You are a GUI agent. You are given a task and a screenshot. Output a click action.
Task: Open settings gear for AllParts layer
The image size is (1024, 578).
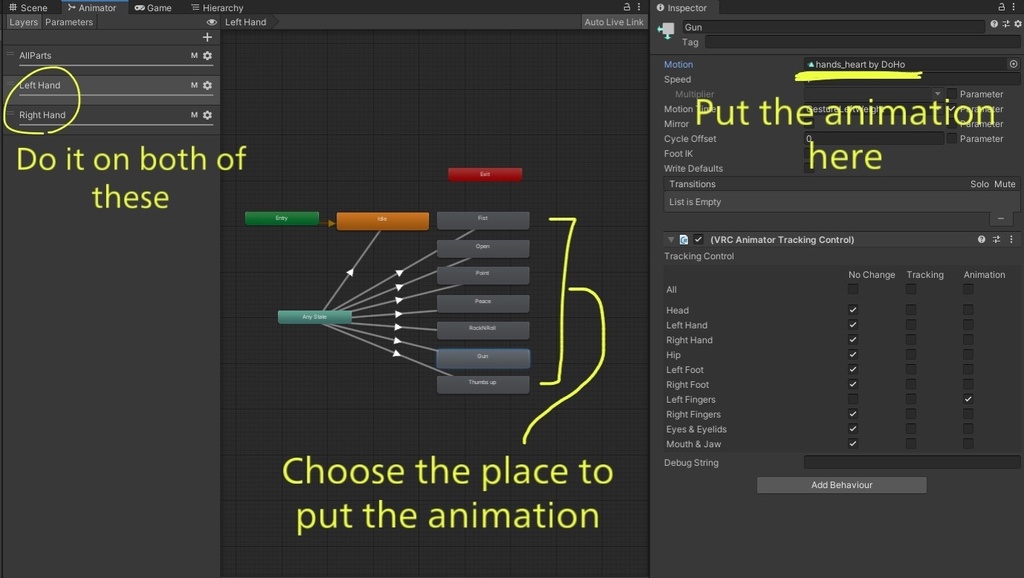point(207,56)
